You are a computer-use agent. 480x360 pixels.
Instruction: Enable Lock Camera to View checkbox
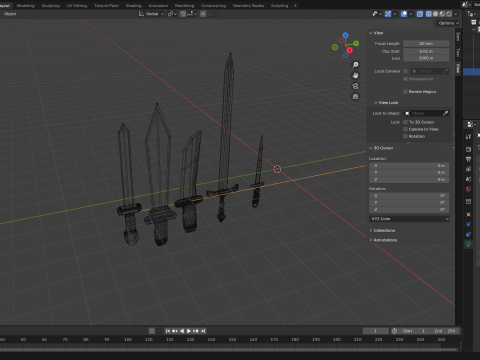point(405,129)
